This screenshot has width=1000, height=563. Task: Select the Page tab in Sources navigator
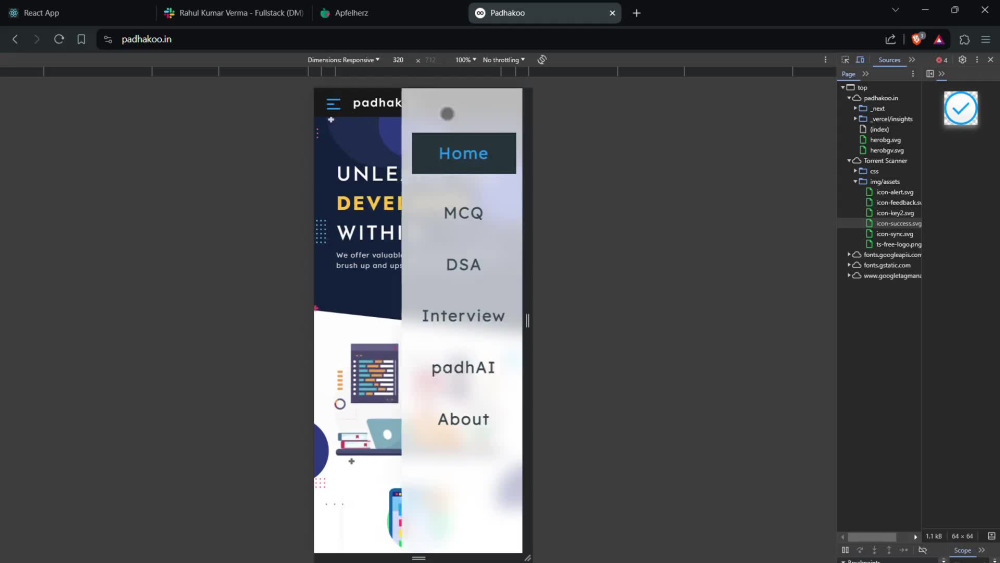848,74
